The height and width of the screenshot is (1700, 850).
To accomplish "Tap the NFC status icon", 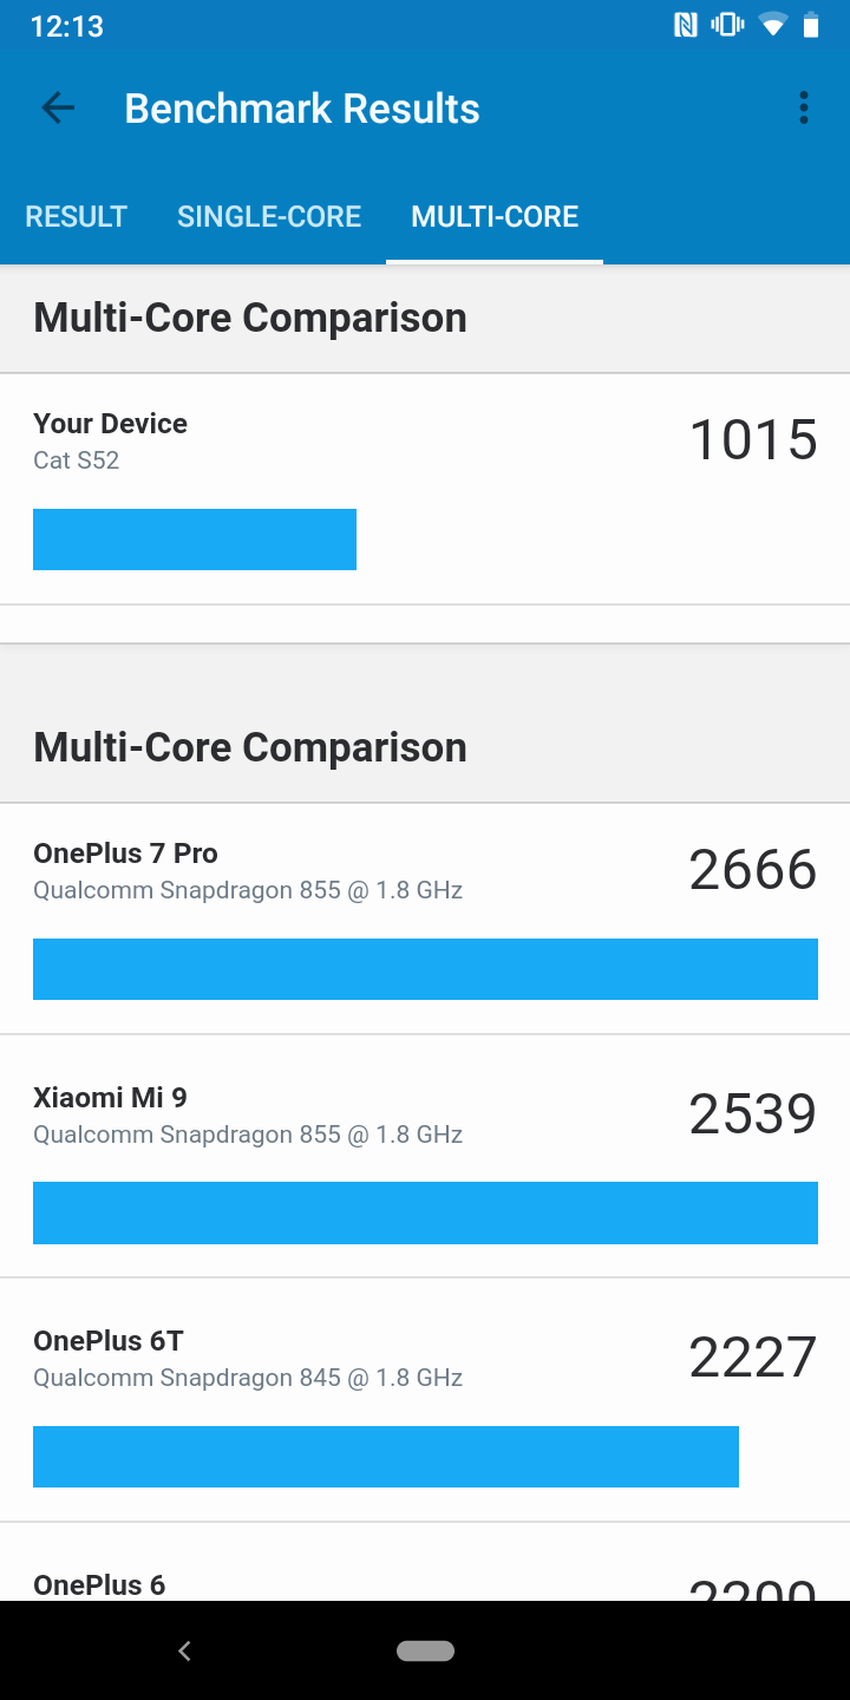I will (686, 25).
